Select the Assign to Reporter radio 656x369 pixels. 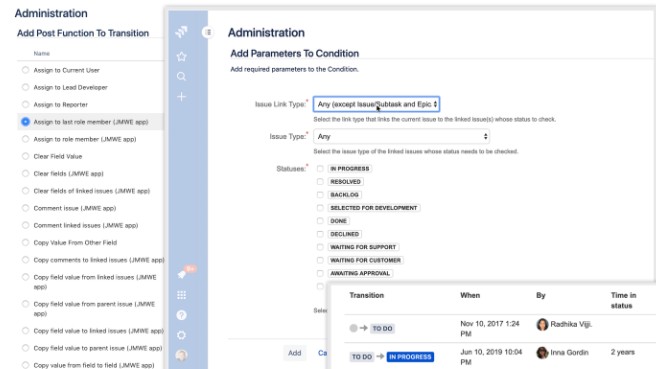pyautogui.click(x=26, y=104)
